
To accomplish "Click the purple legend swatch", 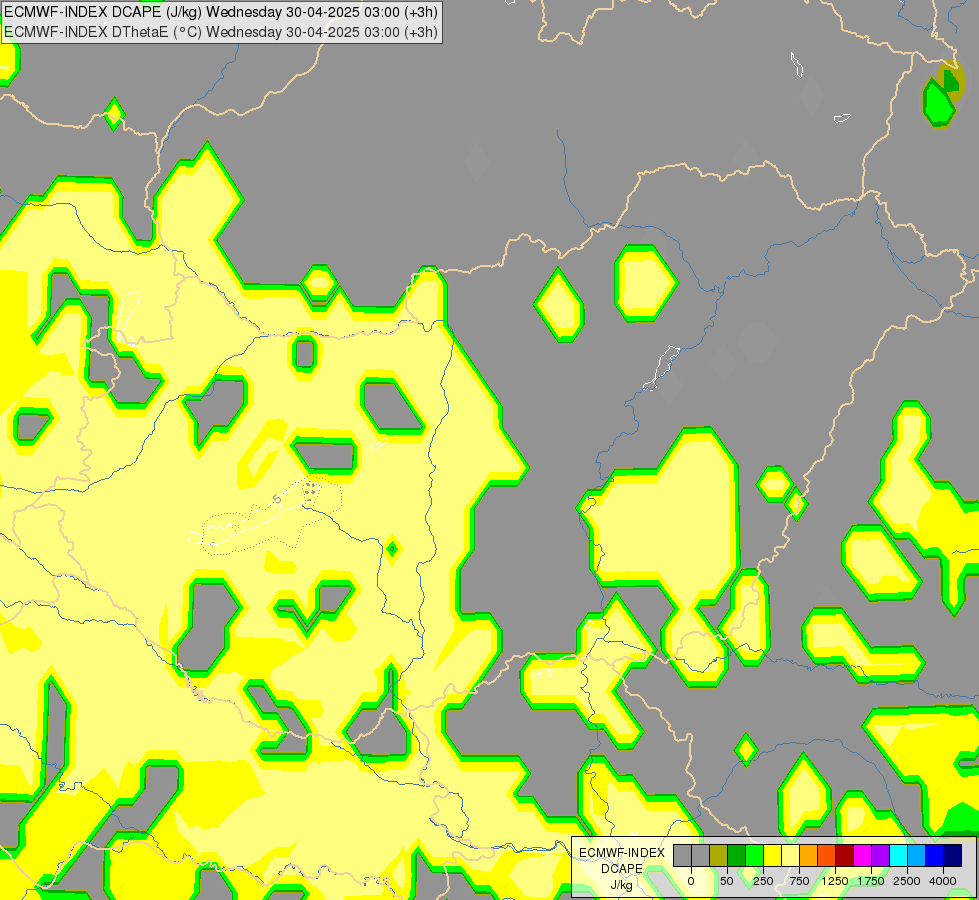I will pos(880,855).
